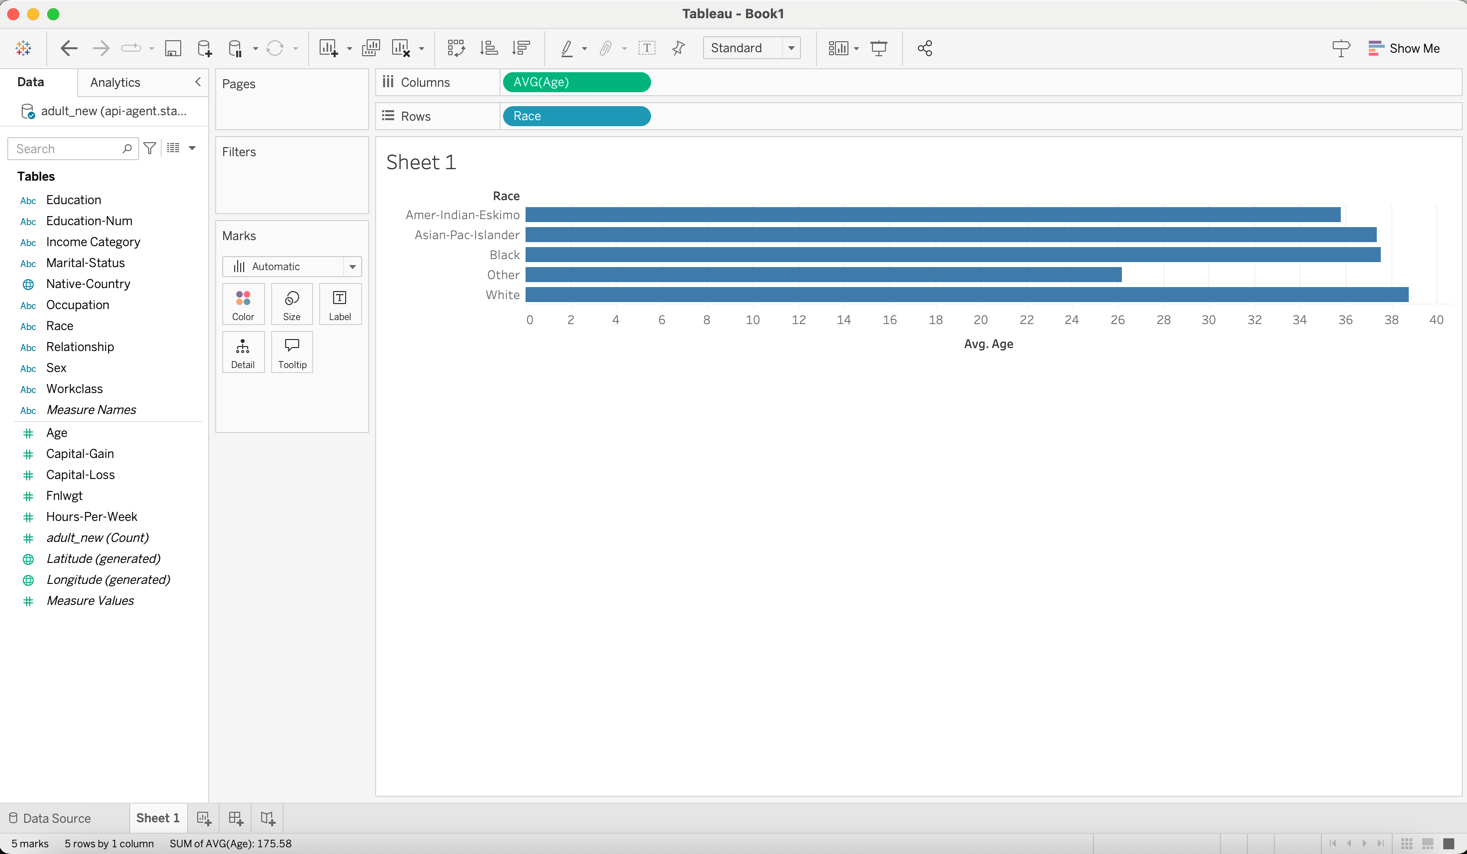Toggle the Show Me panel
1467x854 pixels.
(1405, 48)
